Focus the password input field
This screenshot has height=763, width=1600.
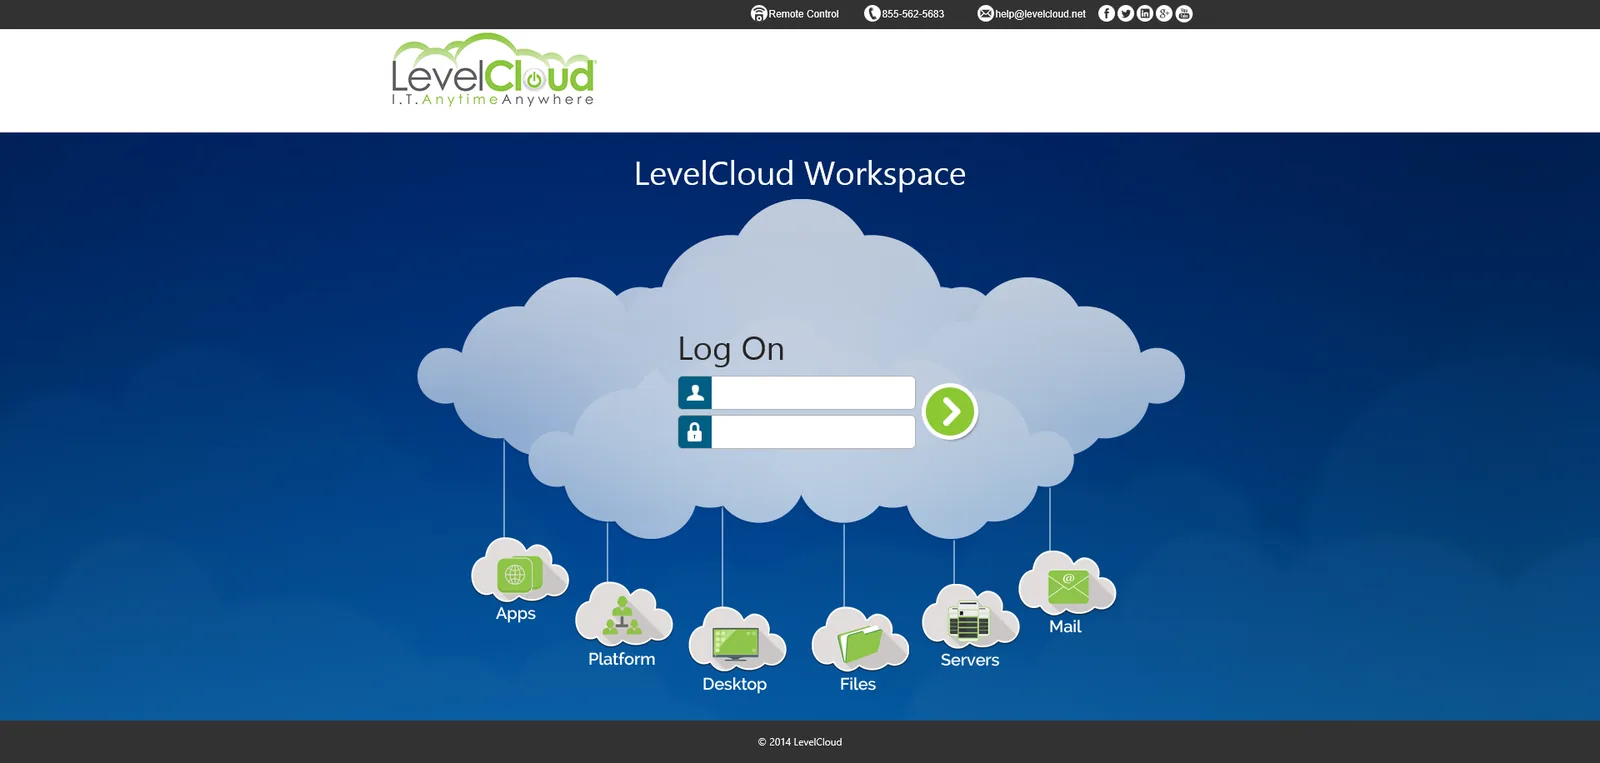tap(813, 432)
